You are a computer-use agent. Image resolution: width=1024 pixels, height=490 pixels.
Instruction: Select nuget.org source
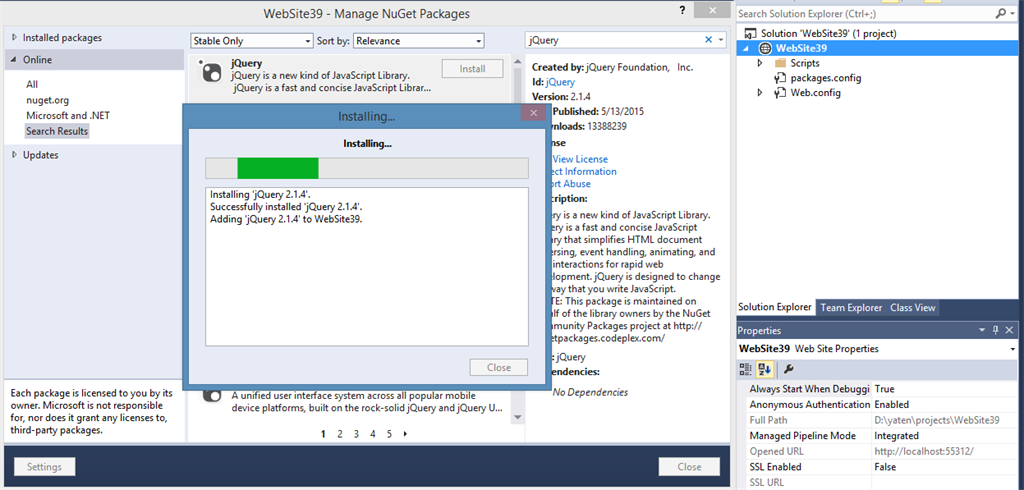(x=48, y=100)
